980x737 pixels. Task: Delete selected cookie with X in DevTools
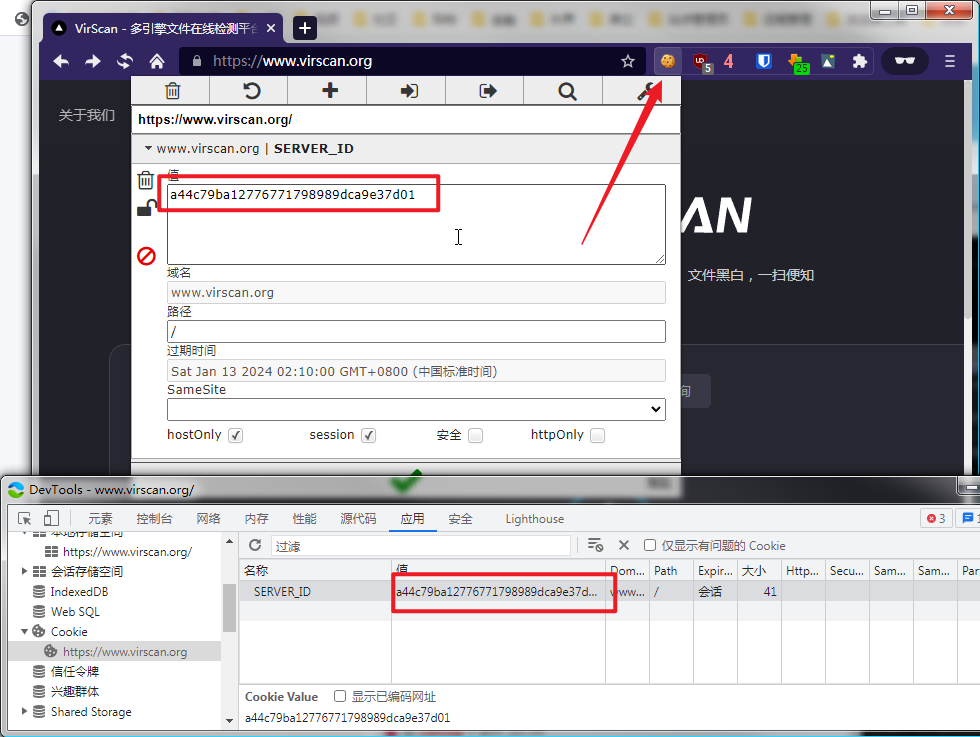click(x=624, y=545)
